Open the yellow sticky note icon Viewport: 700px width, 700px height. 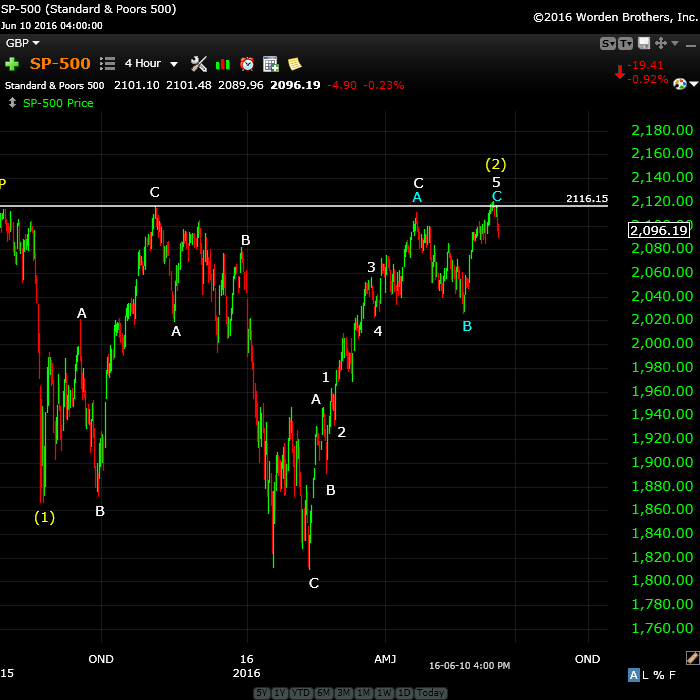click(x=295, y=64)
